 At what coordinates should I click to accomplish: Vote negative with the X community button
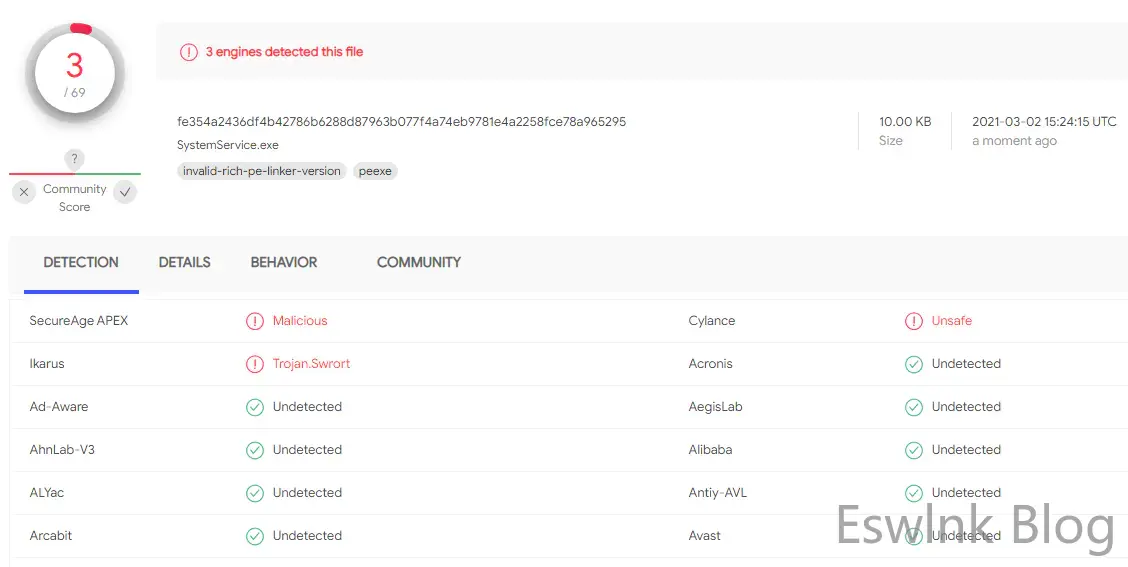(x=26, y=192)
